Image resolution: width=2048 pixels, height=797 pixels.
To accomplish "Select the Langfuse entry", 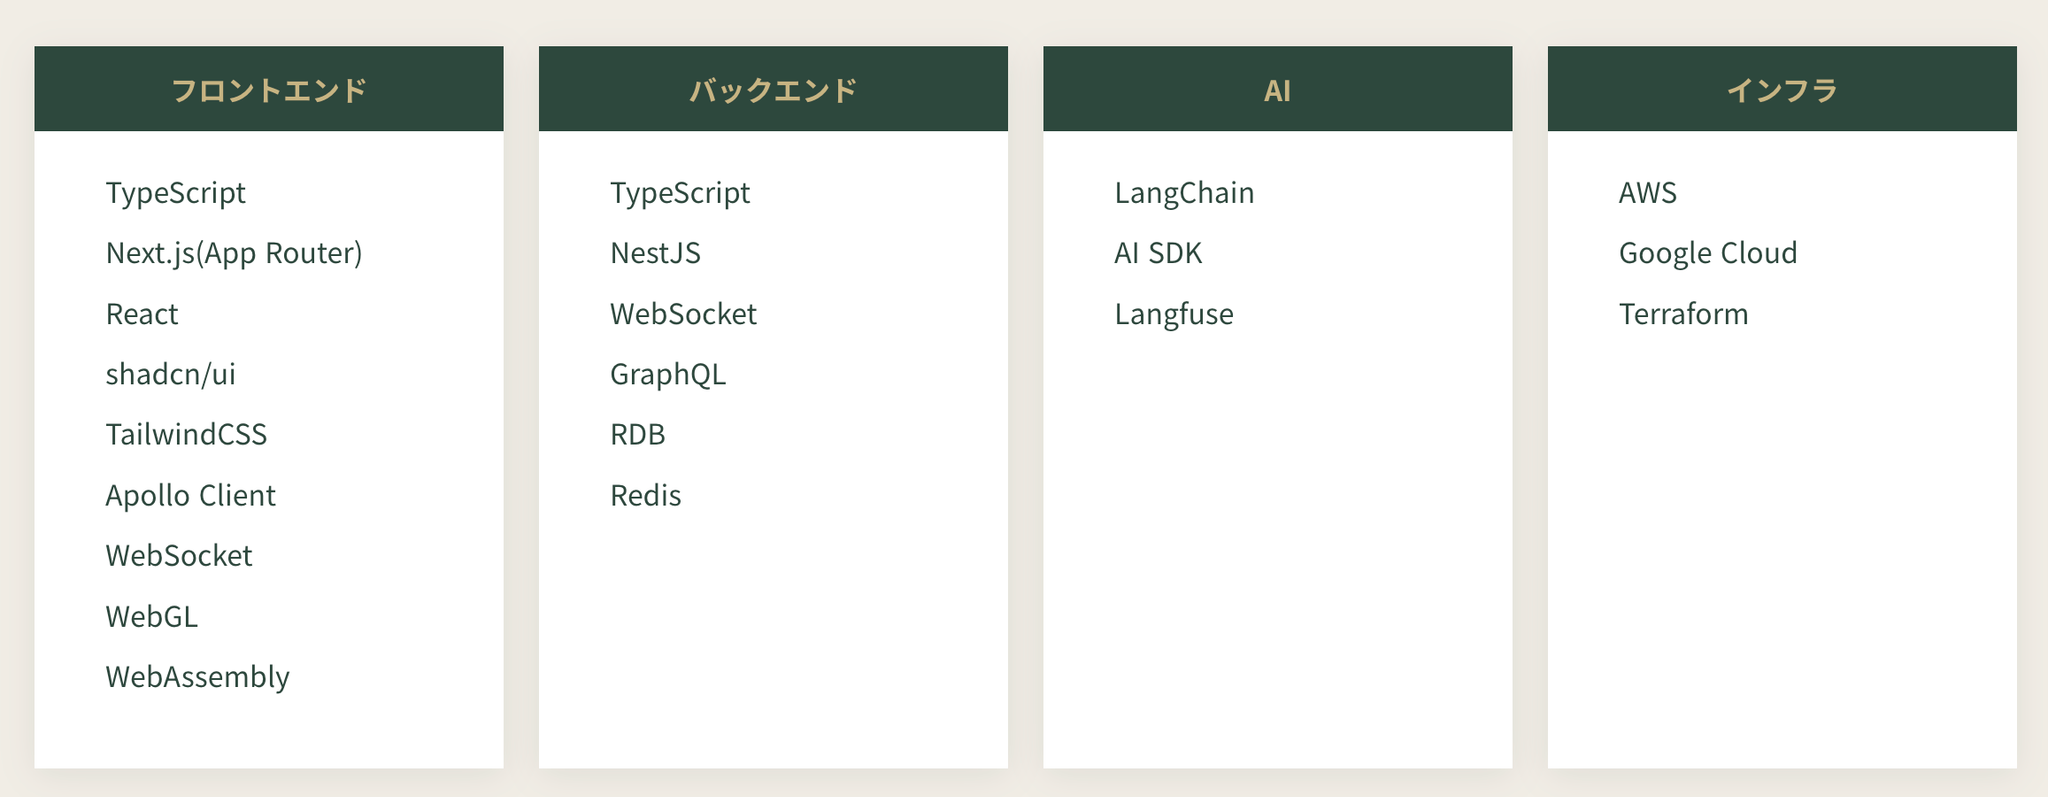I will pyautogui.click(x=1174, y=314).
